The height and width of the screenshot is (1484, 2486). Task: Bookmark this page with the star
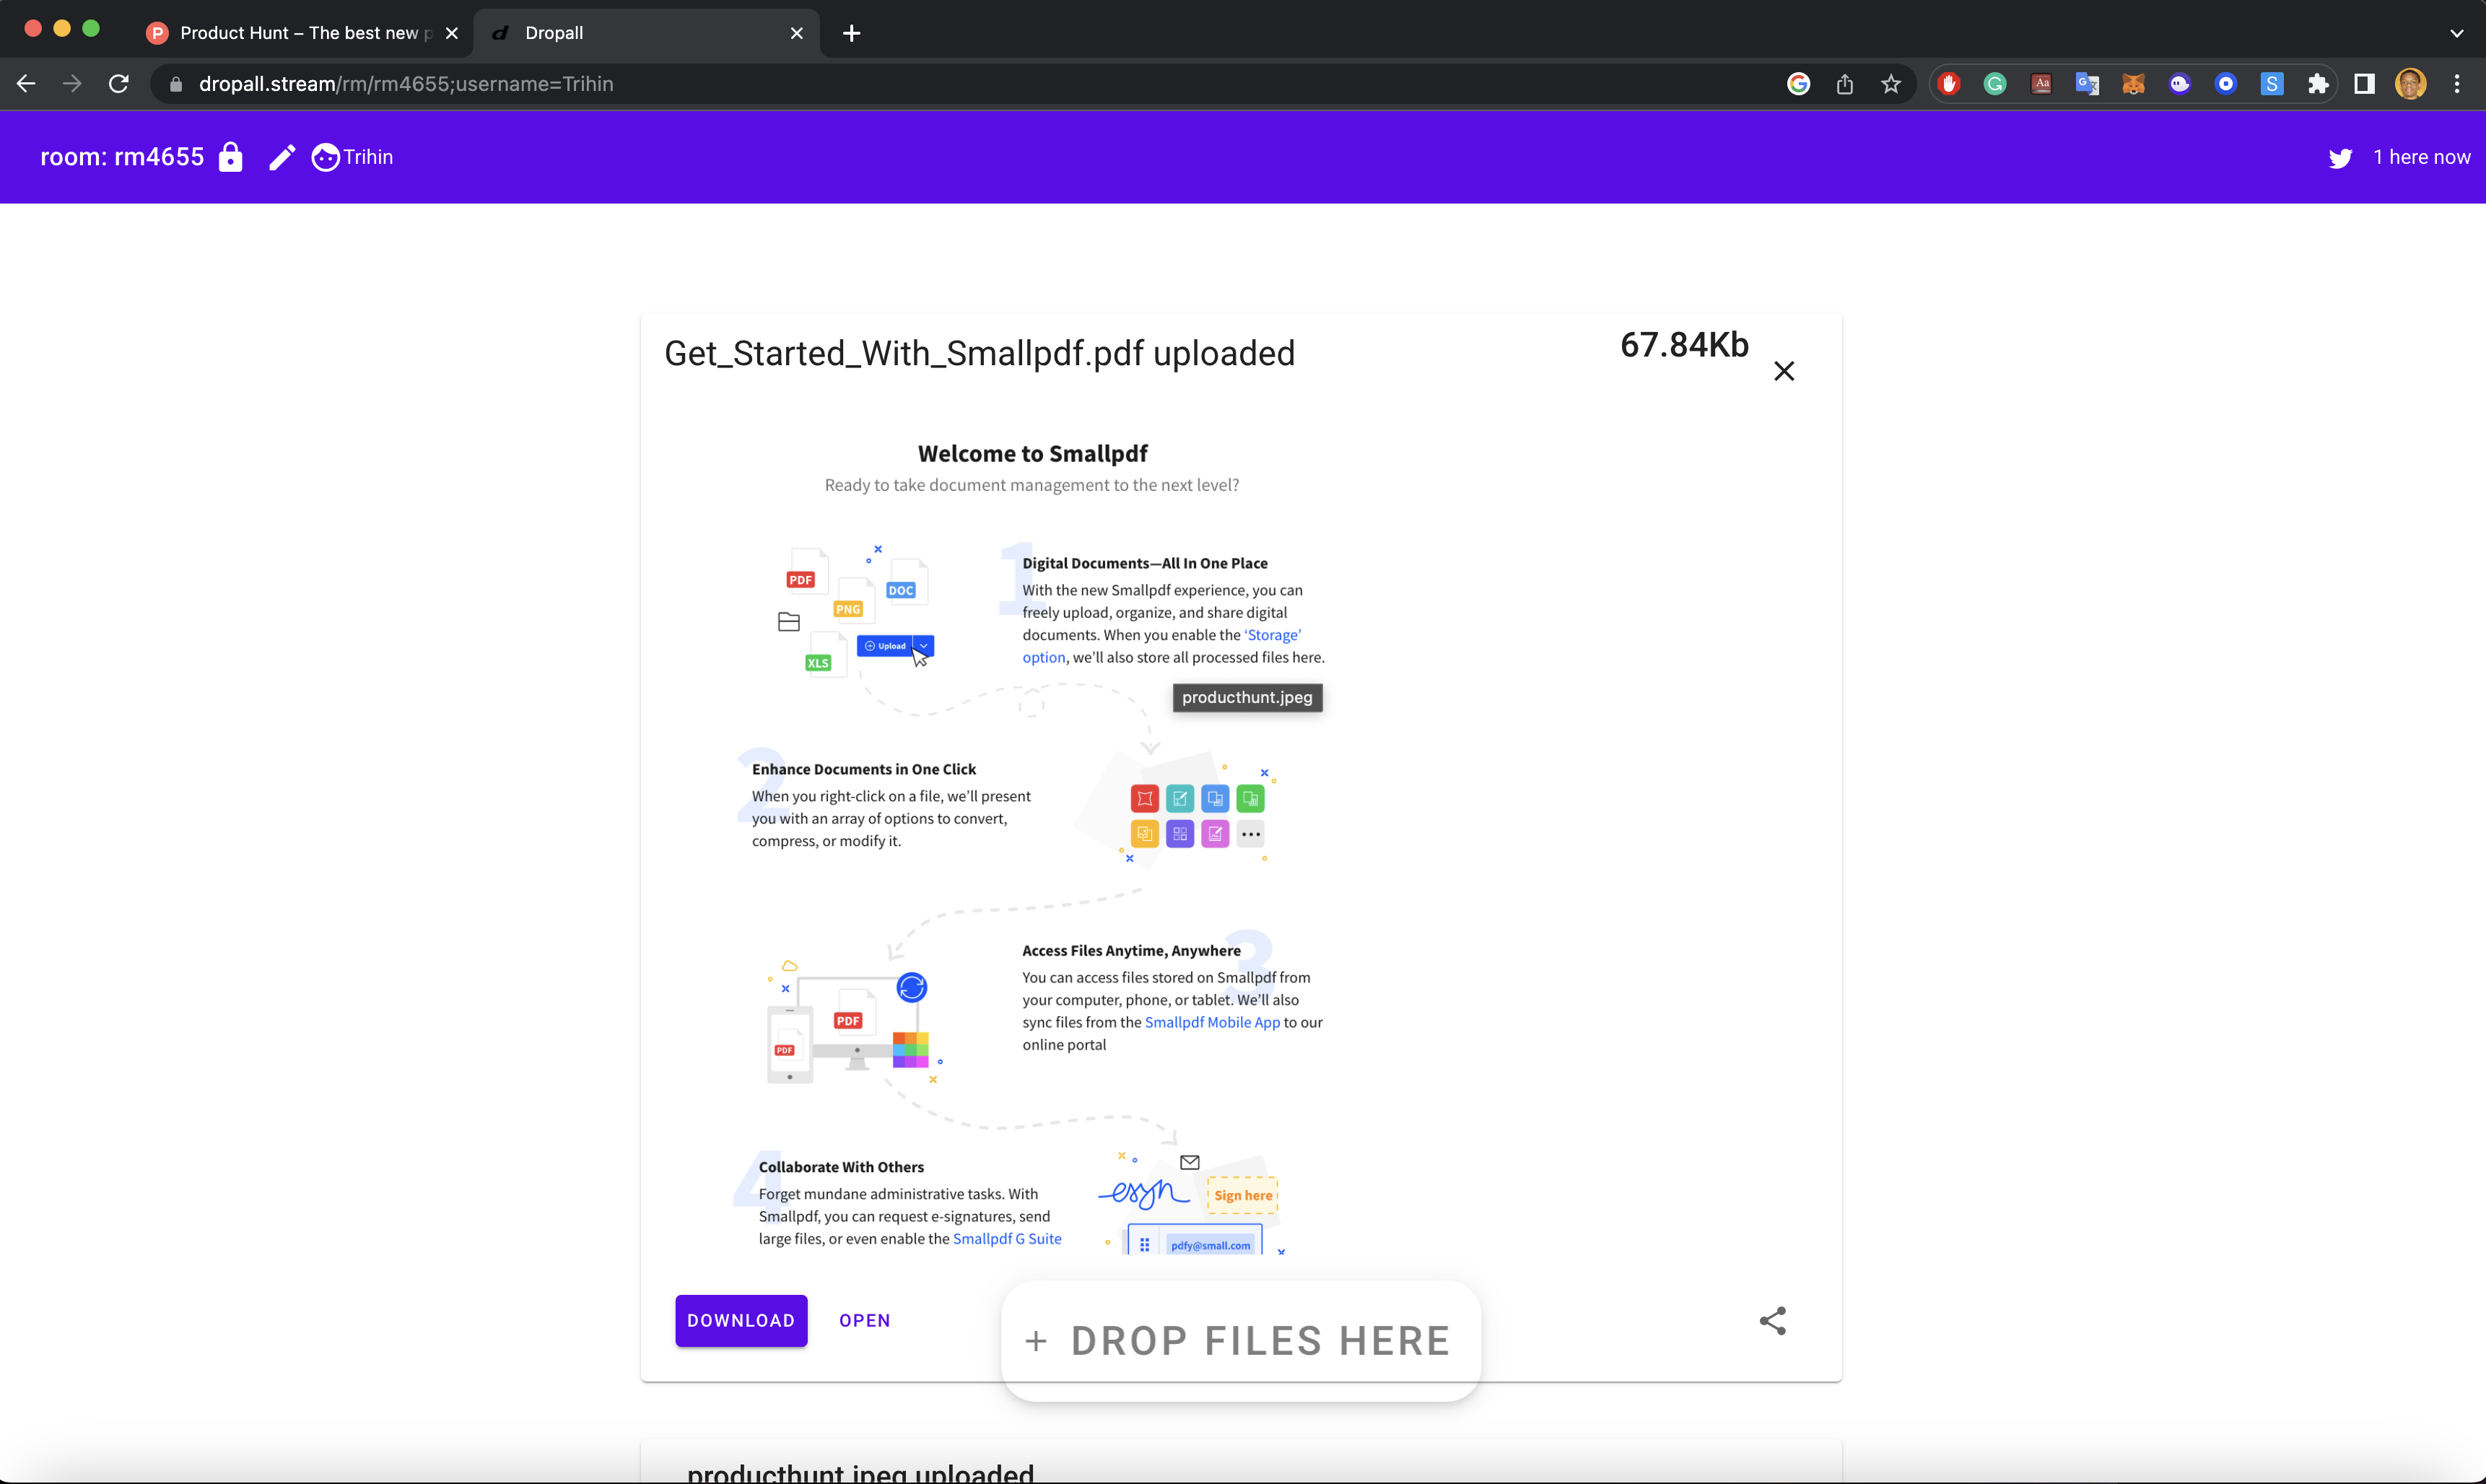pyautogui.click(x=1891, y=84)
